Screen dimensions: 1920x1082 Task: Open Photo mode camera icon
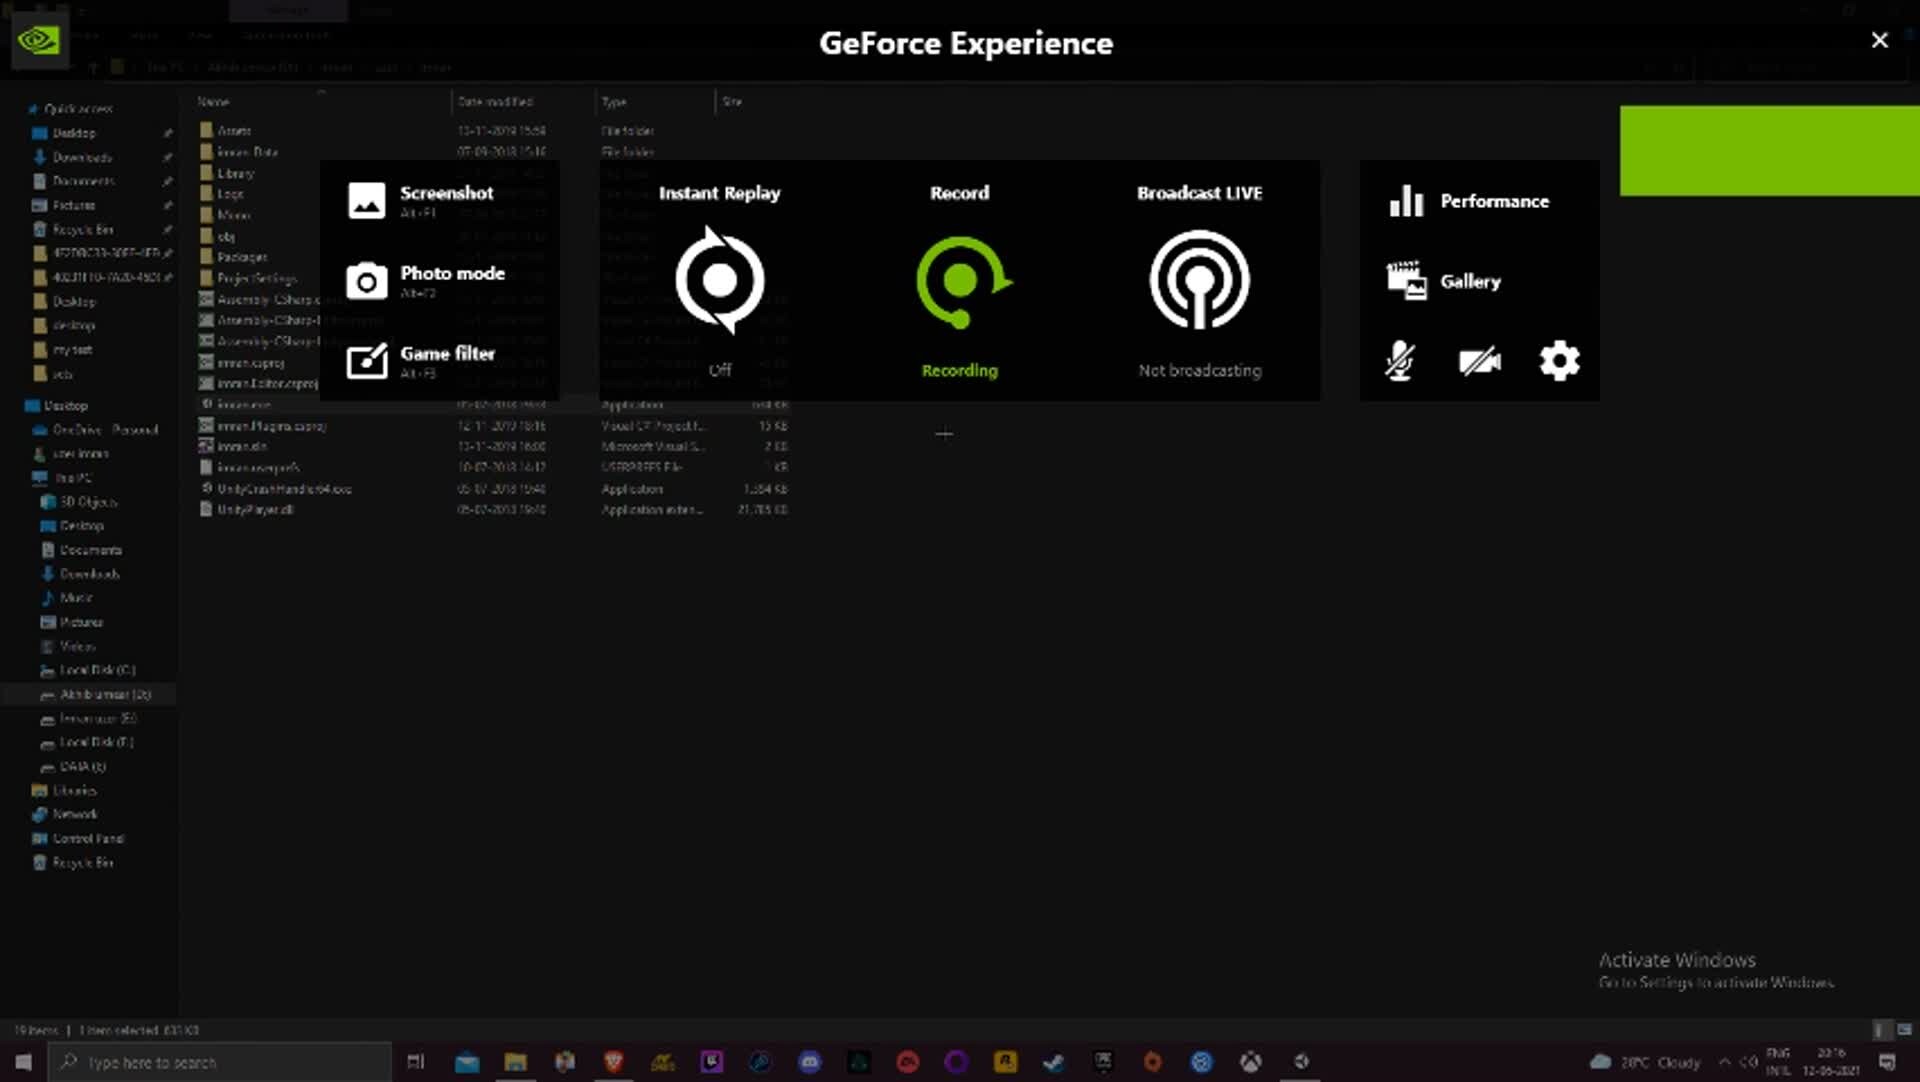tap(366, 282)
